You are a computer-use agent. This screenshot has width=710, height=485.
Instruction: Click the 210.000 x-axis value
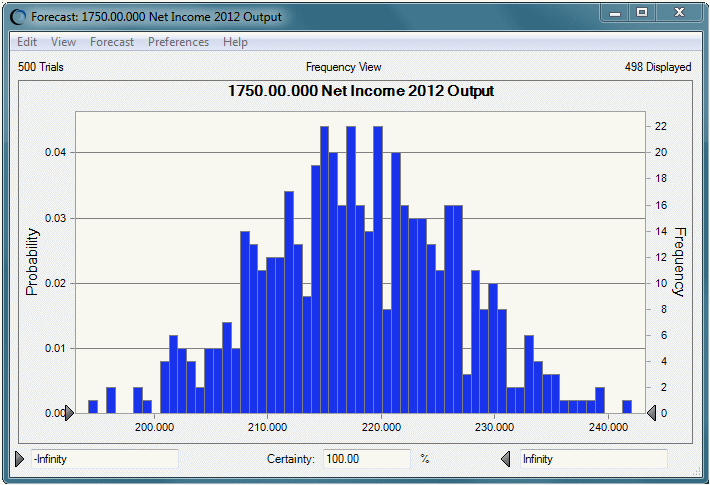268,427
